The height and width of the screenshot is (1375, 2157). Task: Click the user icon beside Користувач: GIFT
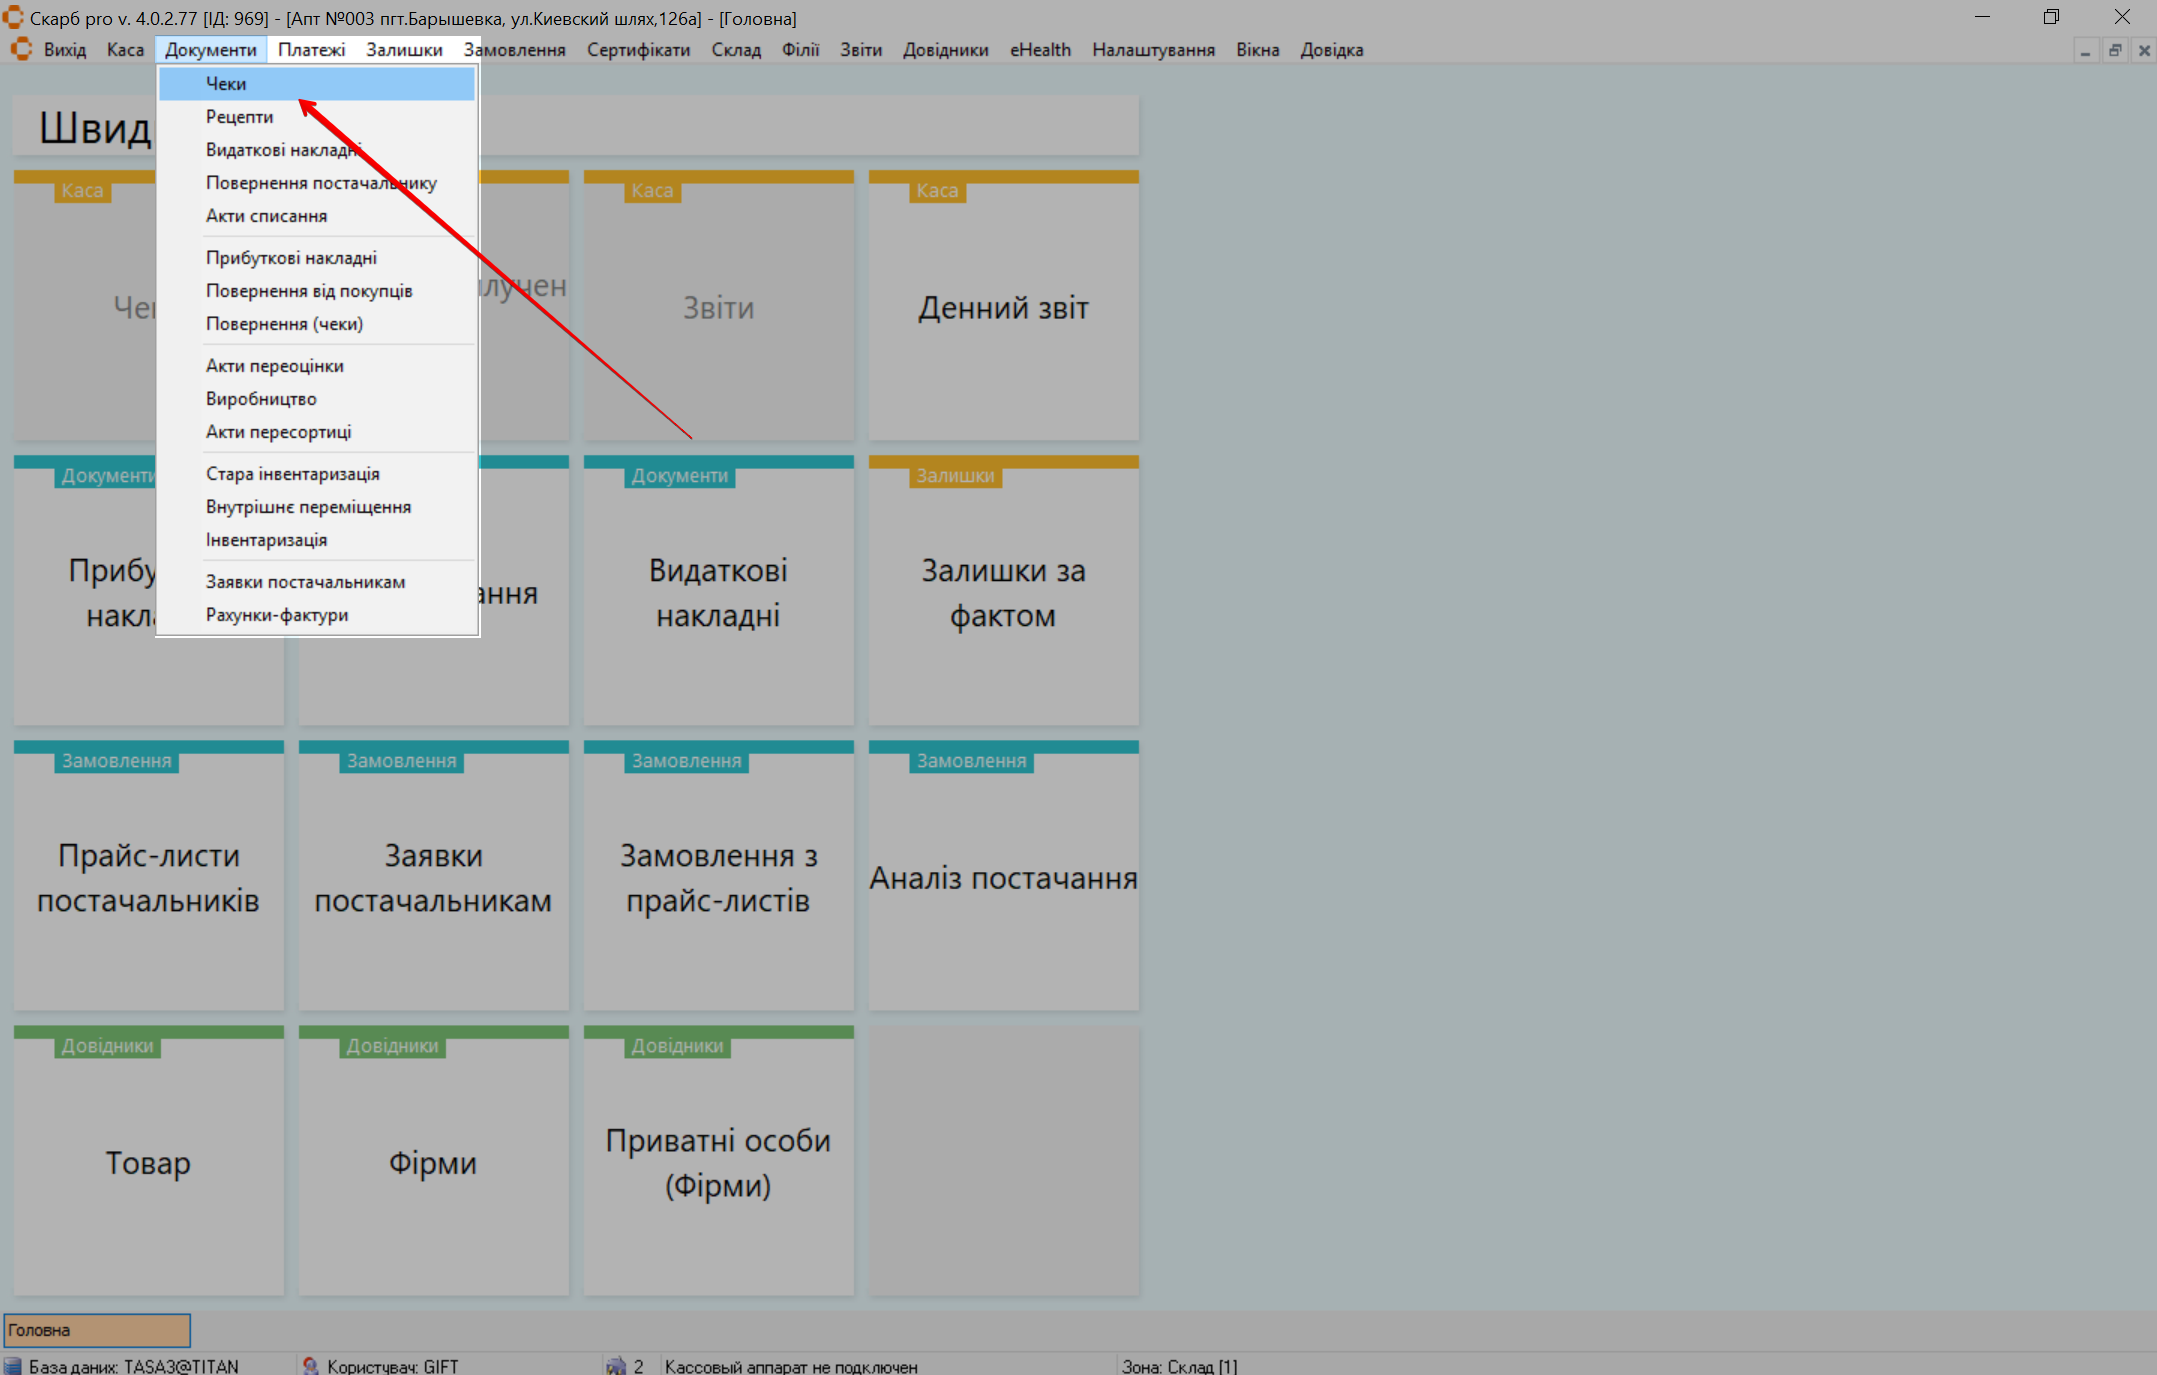pos(311,1366)
